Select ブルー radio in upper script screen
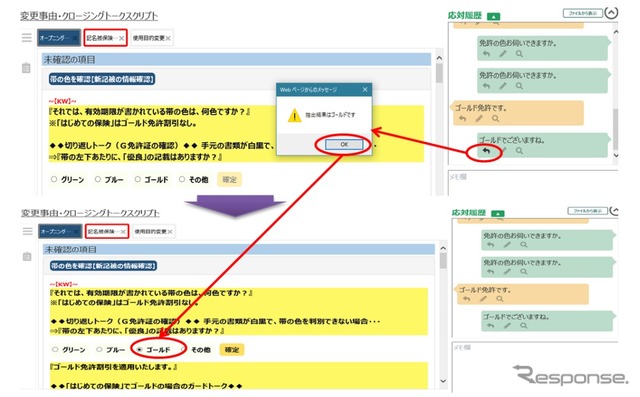The width and height of the screenshot is (640, 397). coord(98,179)
